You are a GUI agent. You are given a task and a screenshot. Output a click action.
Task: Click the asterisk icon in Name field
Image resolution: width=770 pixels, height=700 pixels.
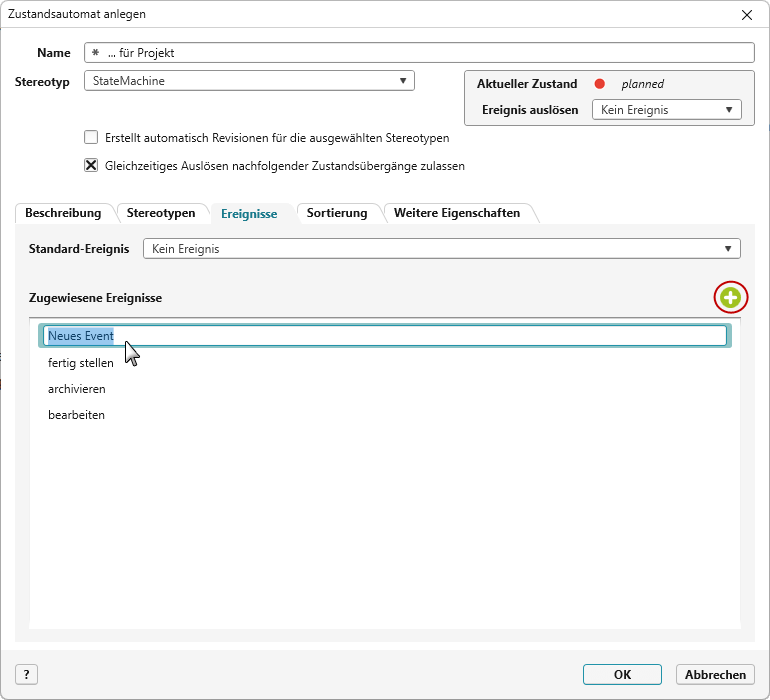pyautogui.click(x=96, y=53)
